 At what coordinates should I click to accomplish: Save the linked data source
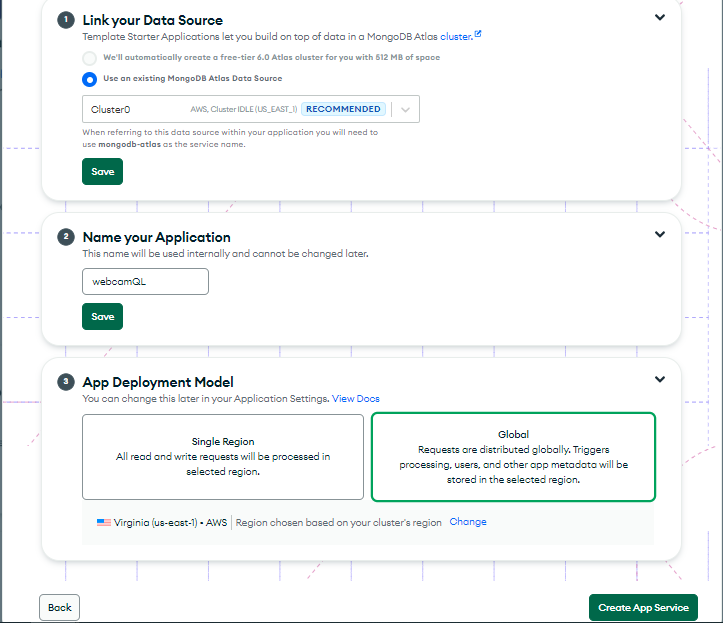[102, 172]
